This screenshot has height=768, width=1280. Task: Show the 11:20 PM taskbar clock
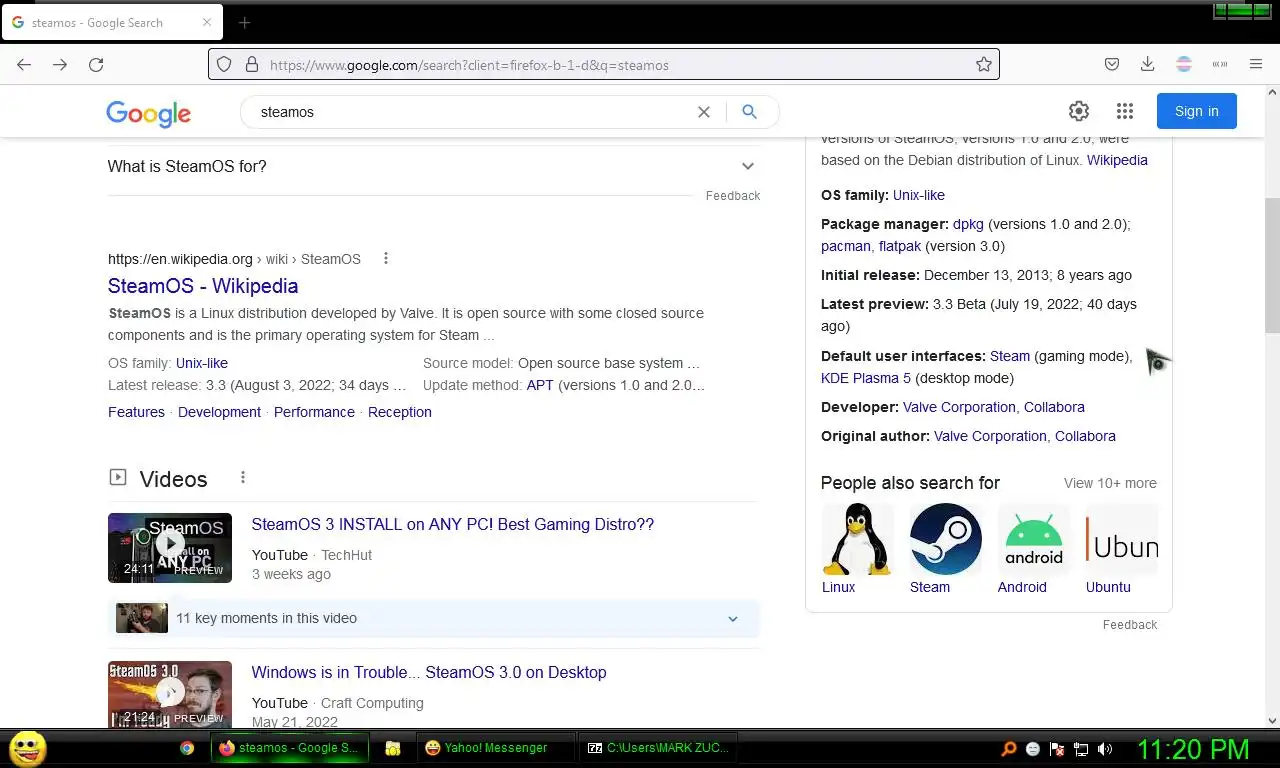1193,749
